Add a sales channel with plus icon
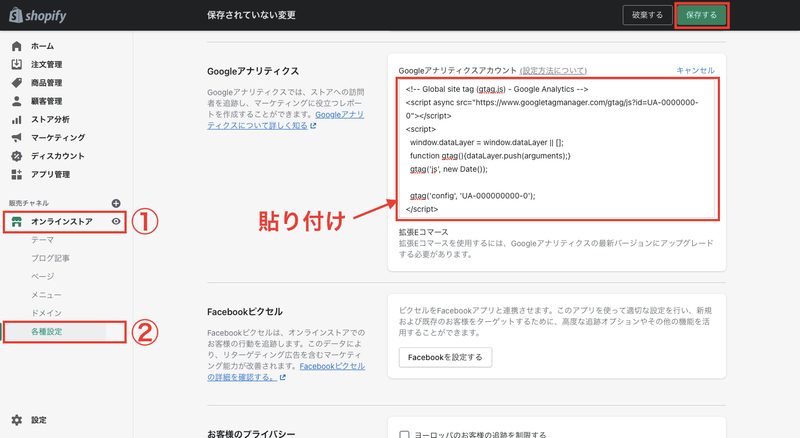 click(x=116, y=203)
